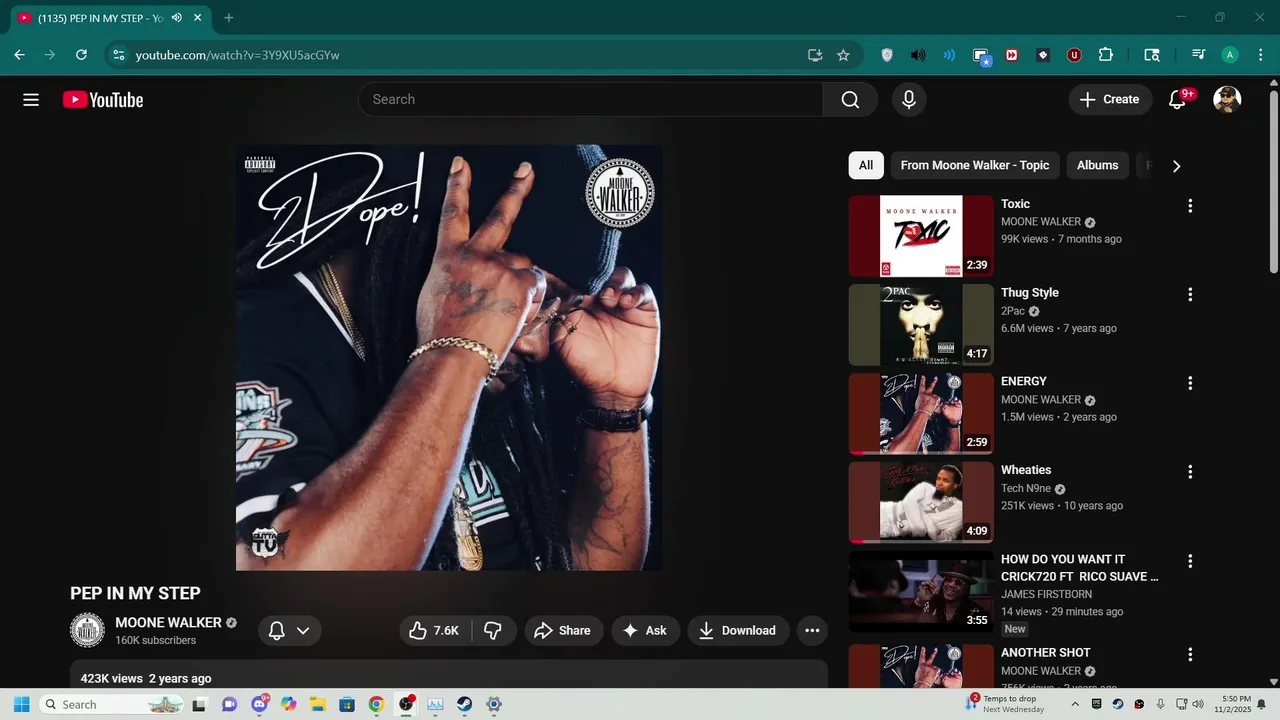Download the video
The width and height of the screenshot is (1280, 720).
[x=738, y=630]
